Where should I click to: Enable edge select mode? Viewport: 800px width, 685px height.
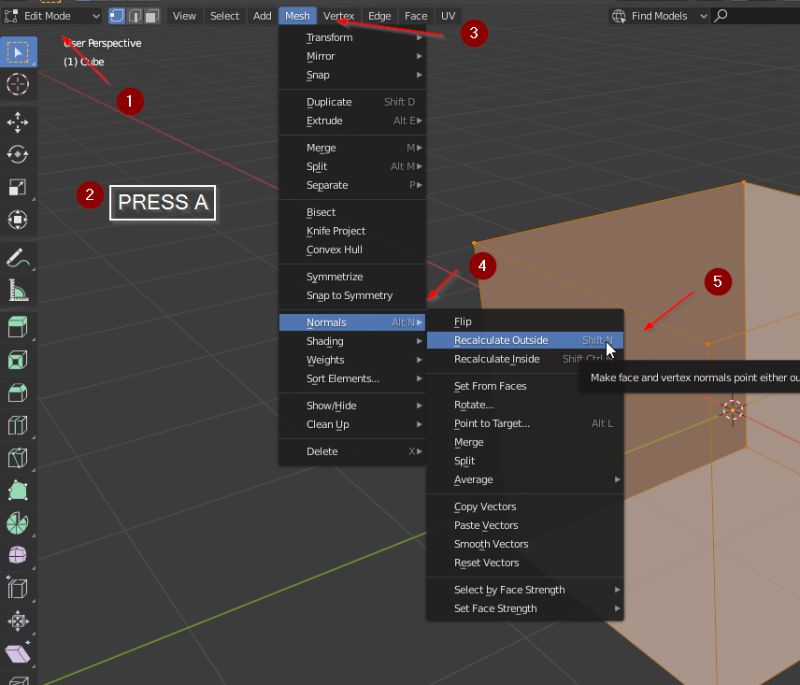tap(134, 16)
